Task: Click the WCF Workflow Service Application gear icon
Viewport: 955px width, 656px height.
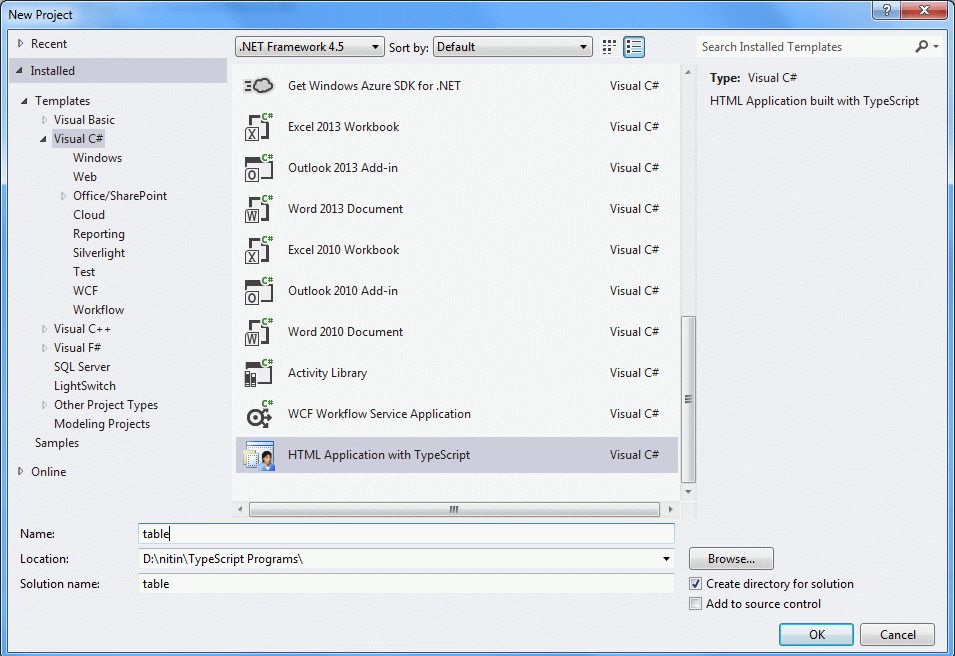Action: pyautogui.click(x=259, y=414)
